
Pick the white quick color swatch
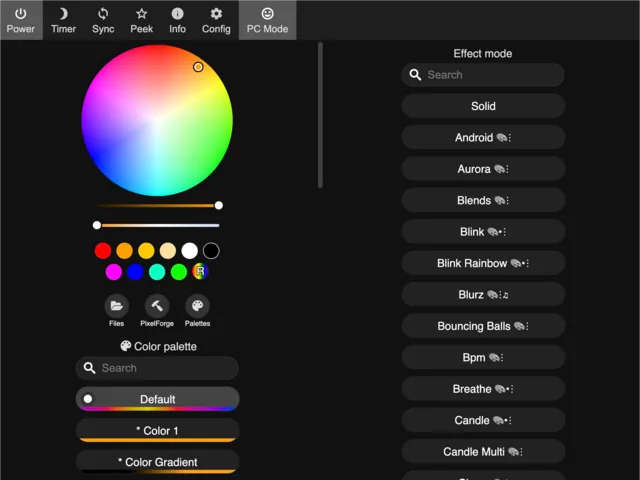click(189, 251)
